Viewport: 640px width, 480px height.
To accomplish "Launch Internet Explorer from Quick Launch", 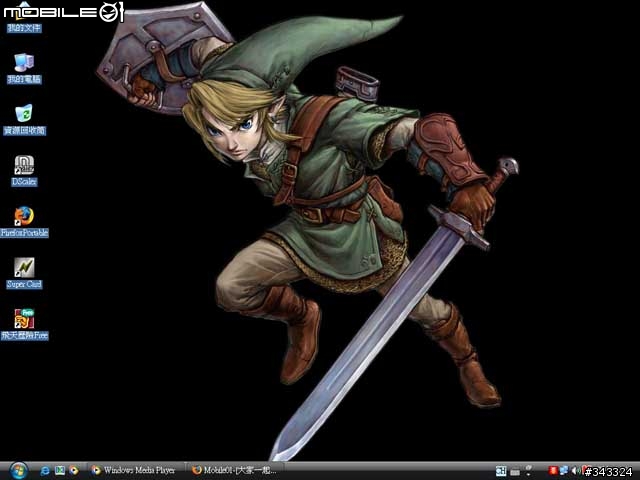I will pyautogui.click(x=45, y=471).
